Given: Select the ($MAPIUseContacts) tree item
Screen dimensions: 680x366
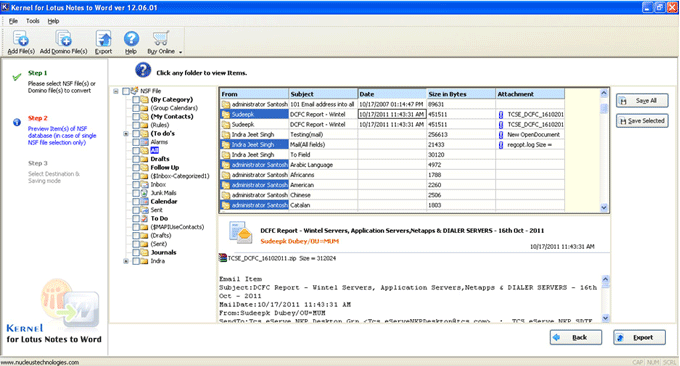Looking at the screenshot, I should (x=177, y=227).
